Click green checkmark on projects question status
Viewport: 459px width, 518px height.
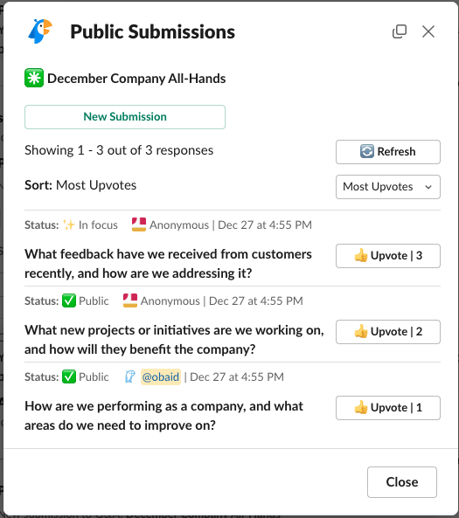69,301
